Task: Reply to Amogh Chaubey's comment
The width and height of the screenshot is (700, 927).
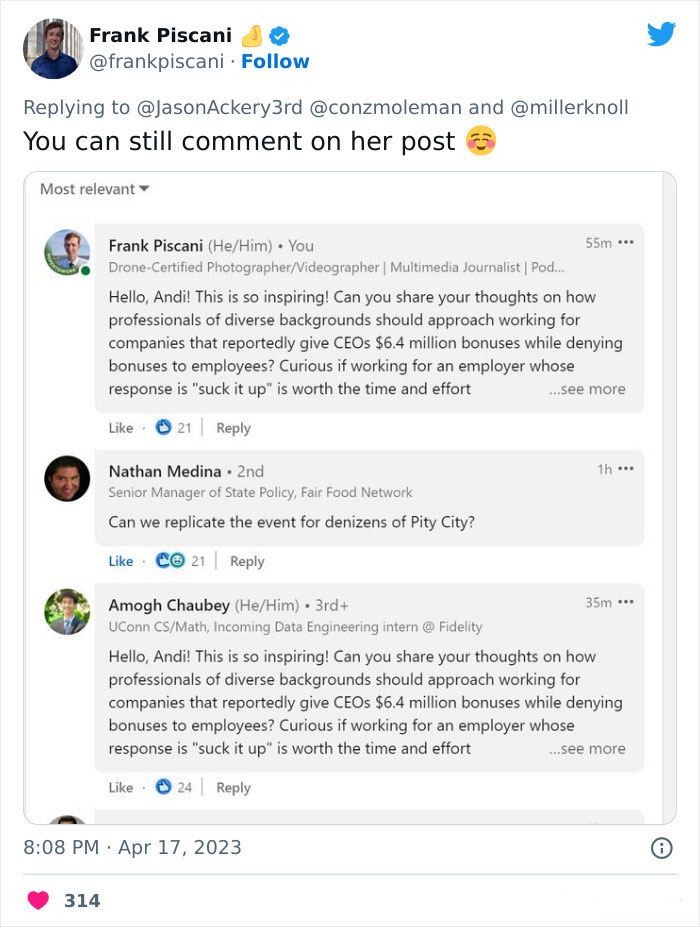Action: (233, 787)
